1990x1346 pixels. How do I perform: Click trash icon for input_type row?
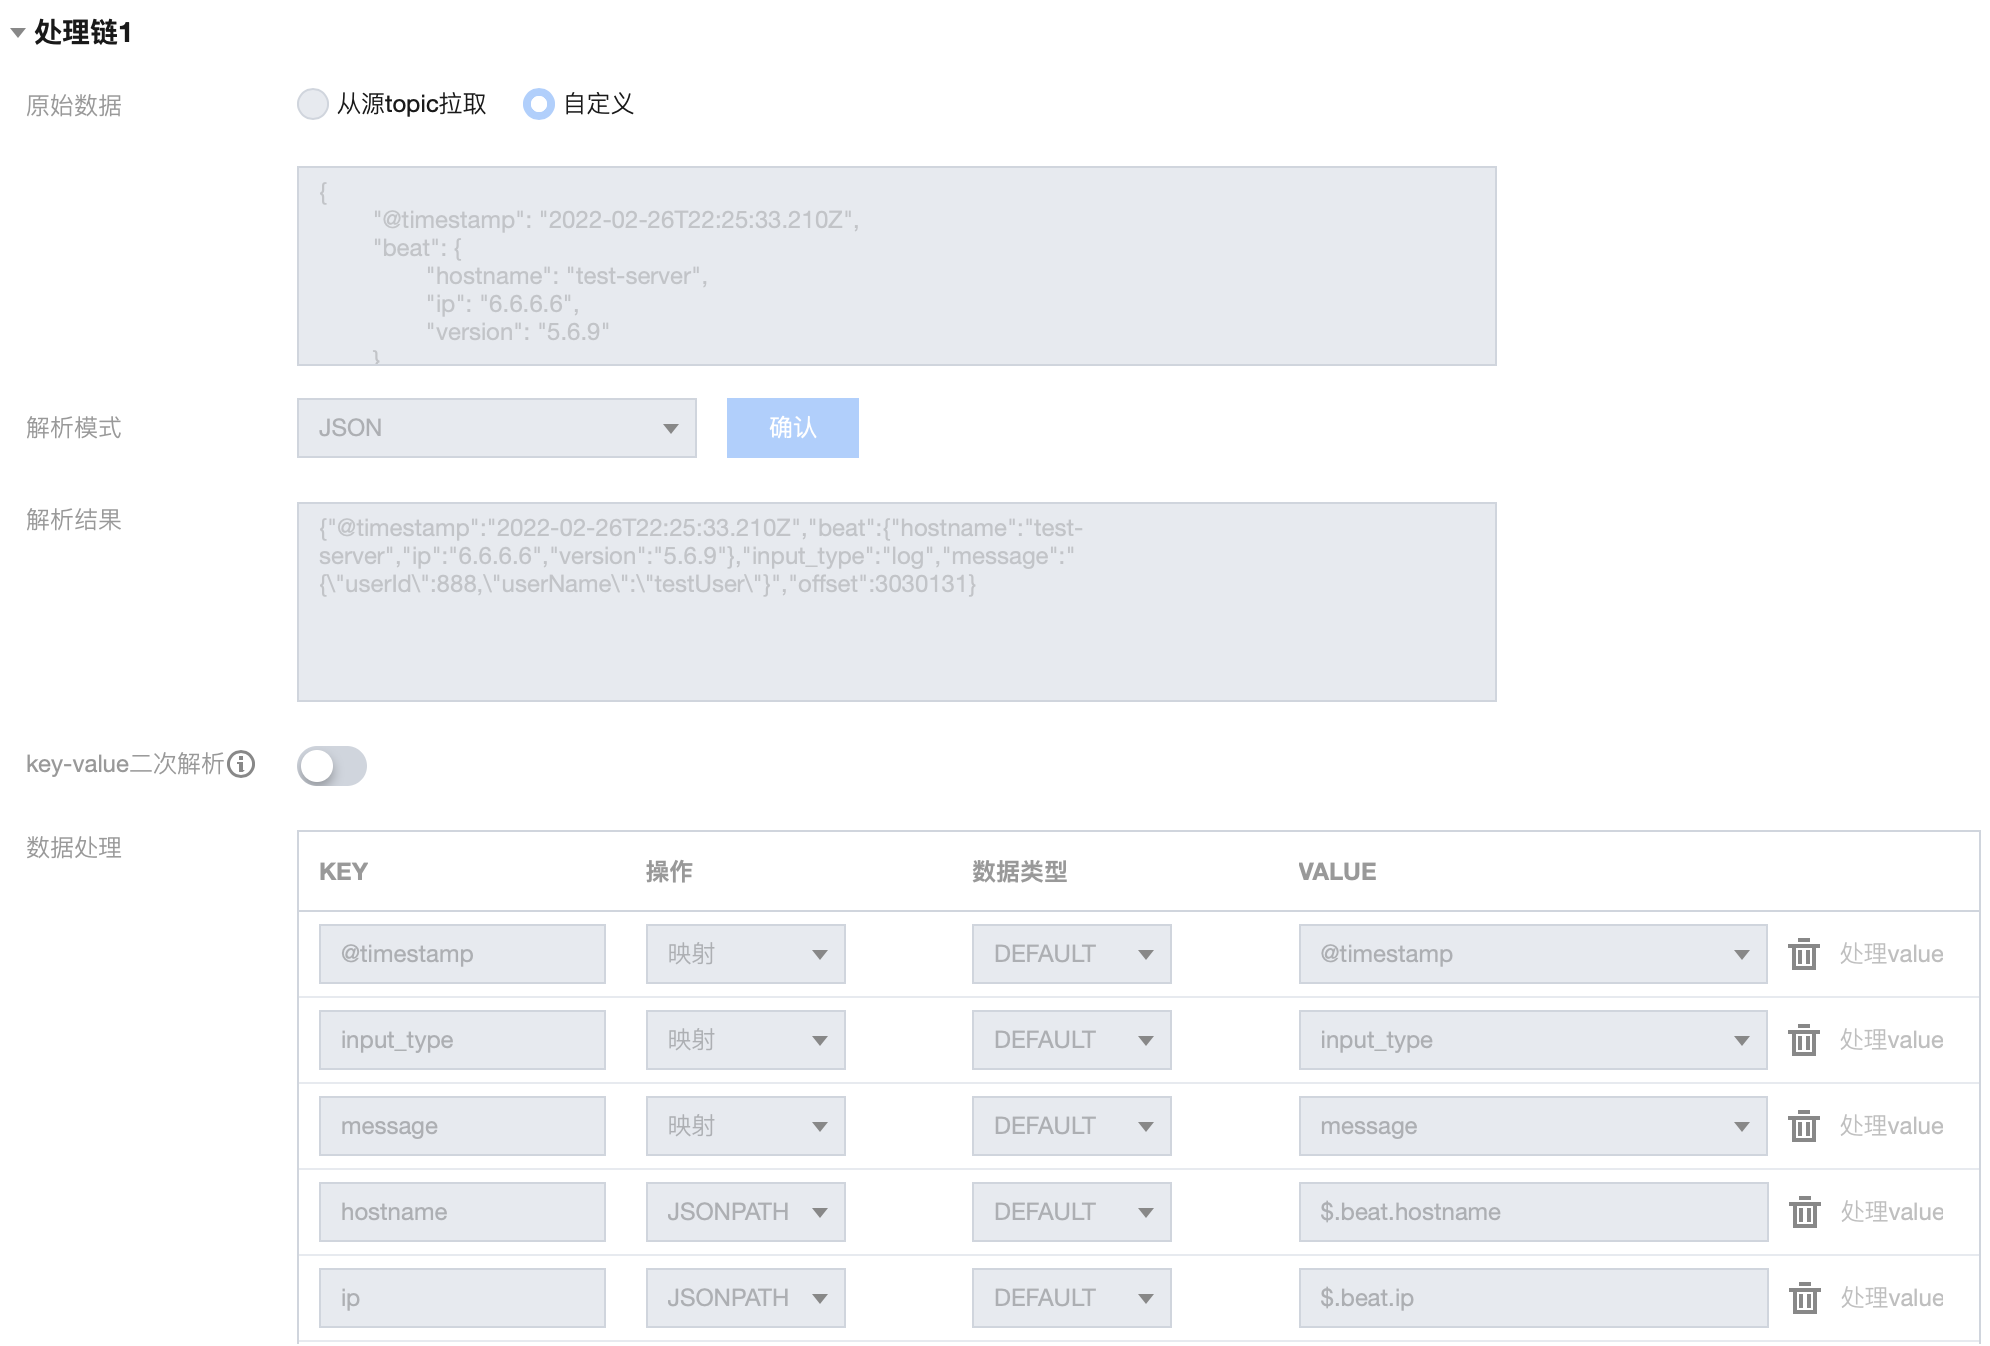(1803, 1040)
